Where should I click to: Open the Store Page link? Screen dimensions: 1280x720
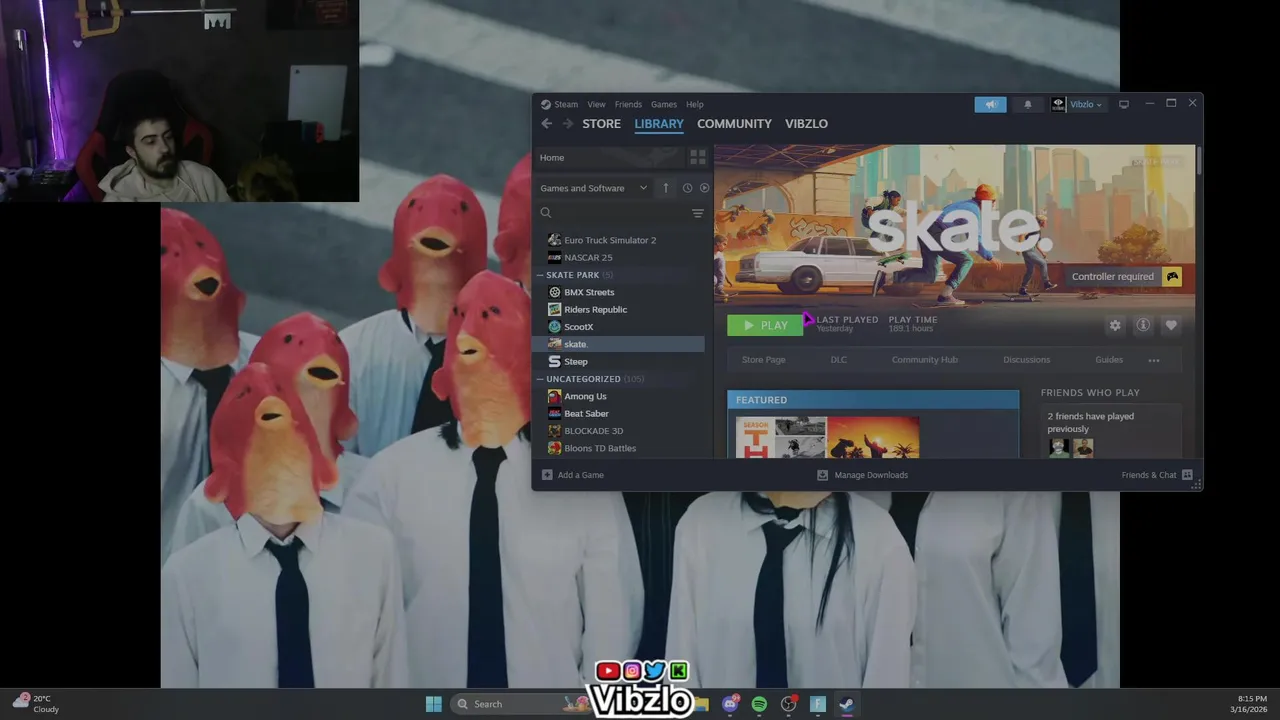(763, 360)
